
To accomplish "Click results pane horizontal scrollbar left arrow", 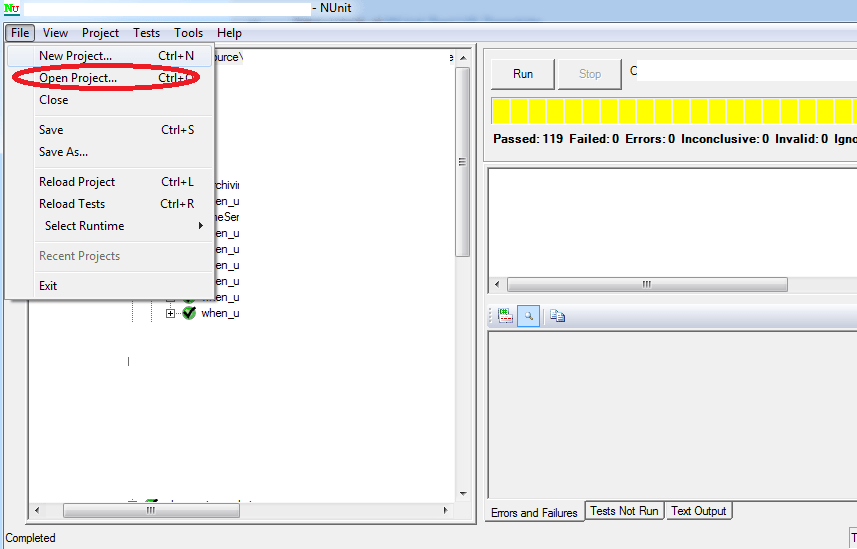I will click(x=497, y=284).
